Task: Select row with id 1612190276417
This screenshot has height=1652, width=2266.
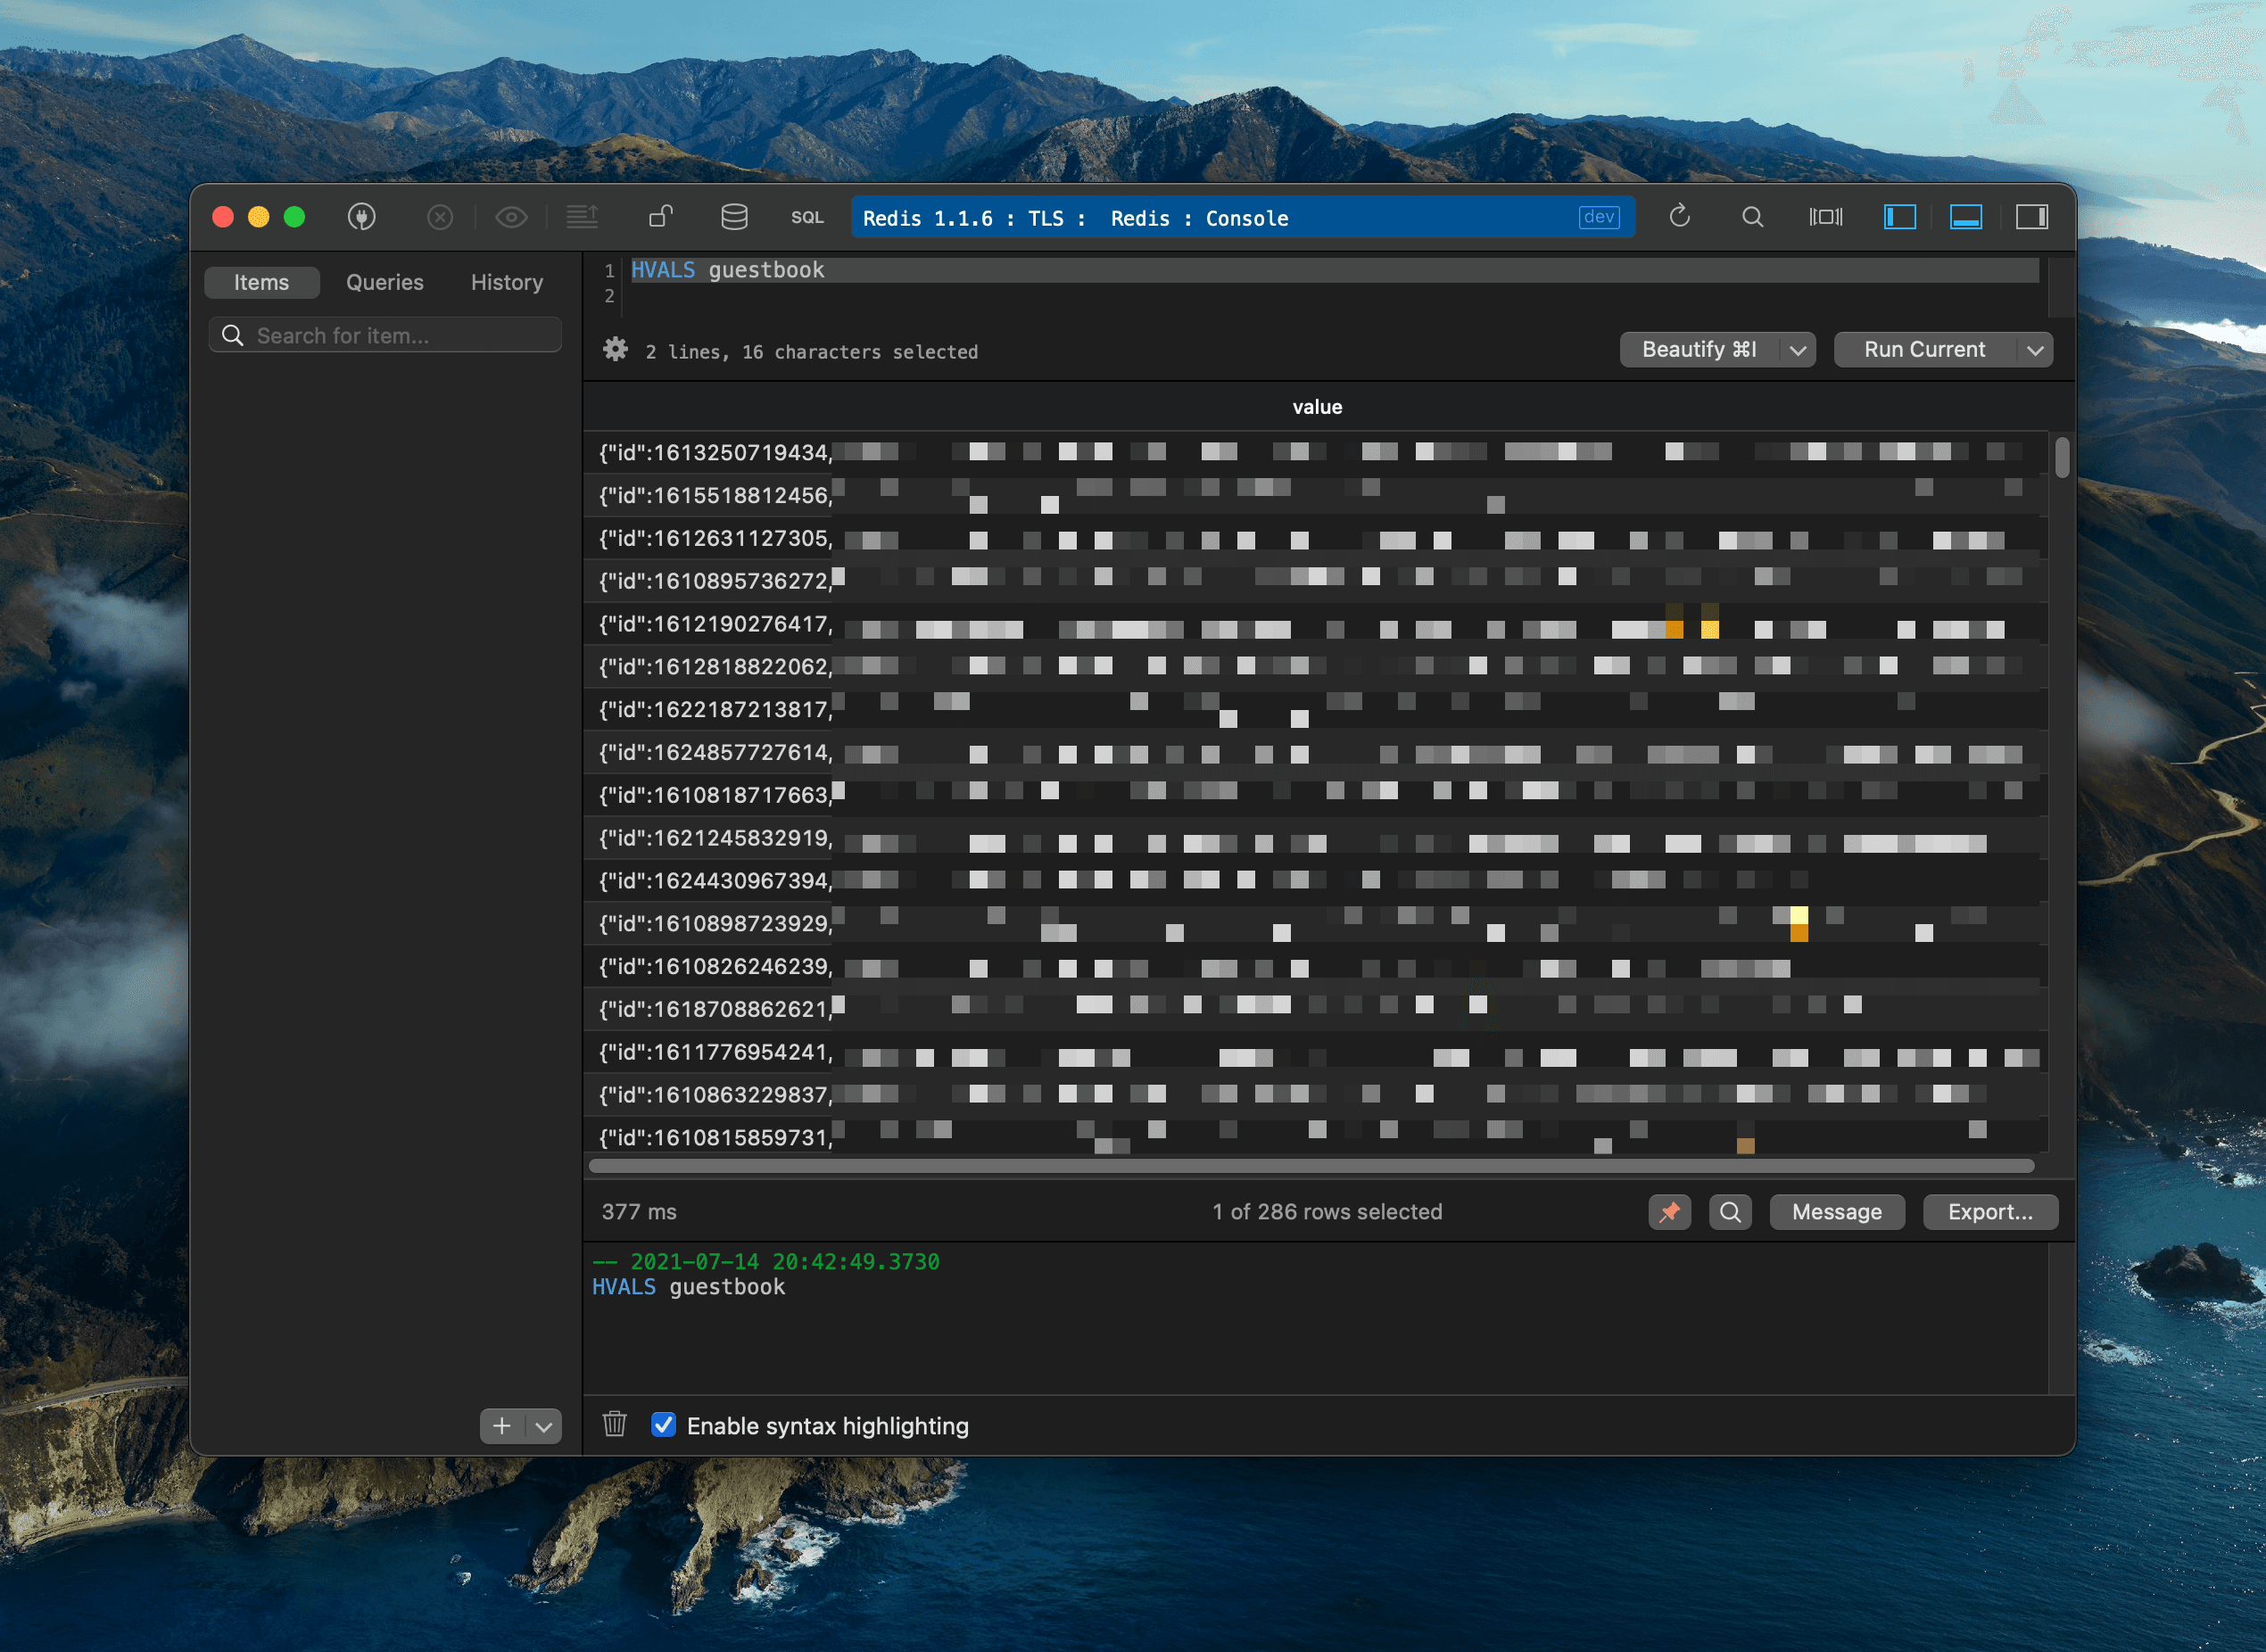Action: (x=1315, y=624)
